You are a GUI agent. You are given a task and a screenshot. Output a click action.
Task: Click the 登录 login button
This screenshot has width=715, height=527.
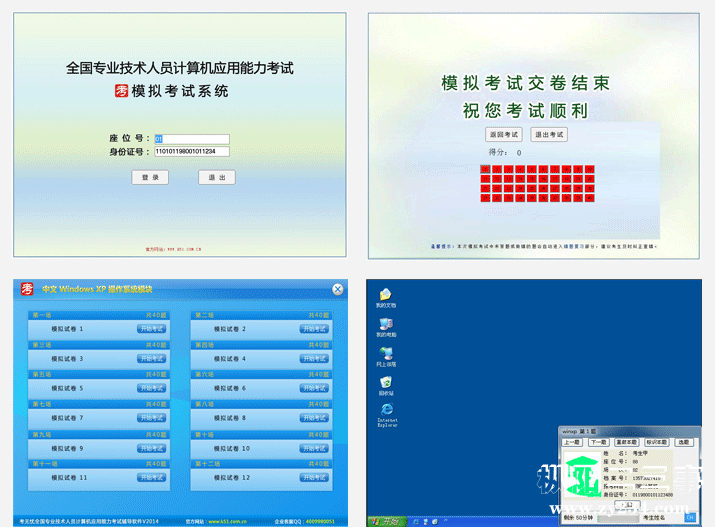point(150,177)
